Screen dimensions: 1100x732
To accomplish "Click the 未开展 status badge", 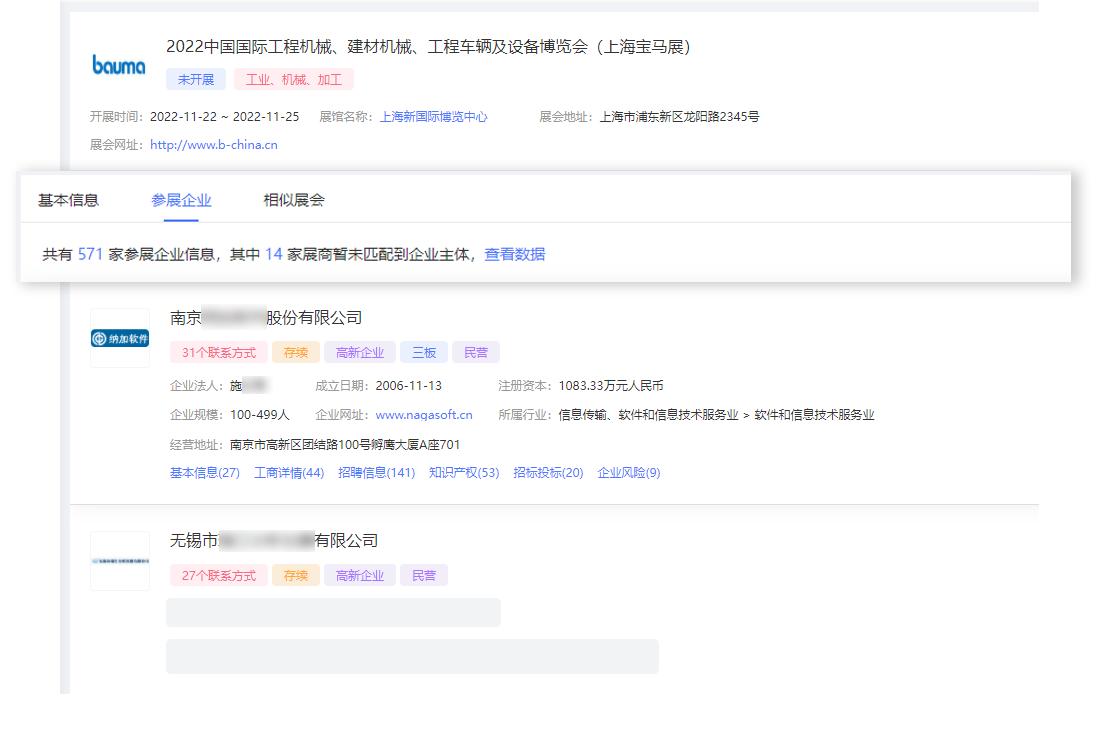I will (196, 78).
